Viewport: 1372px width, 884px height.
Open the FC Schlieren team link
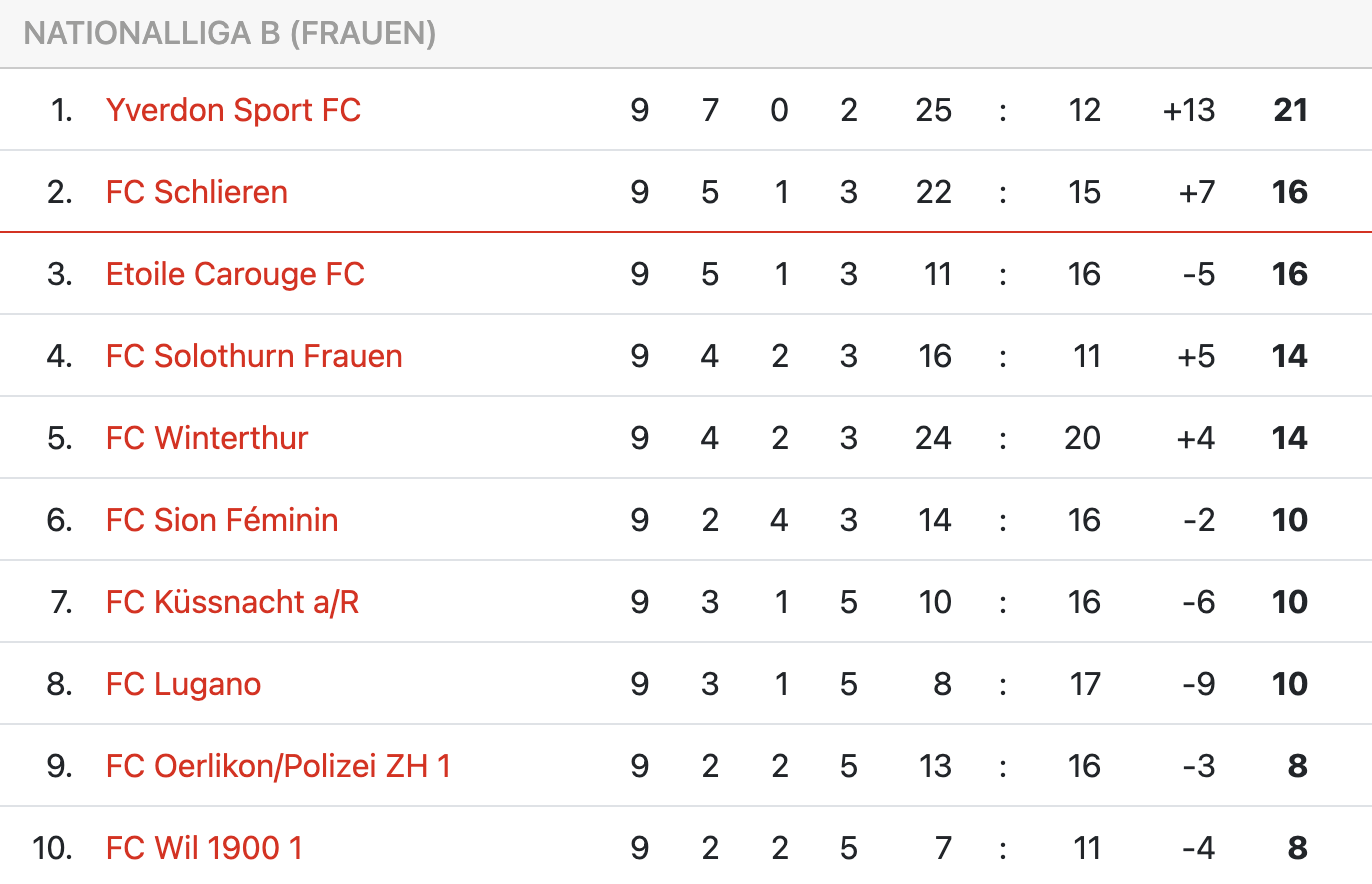(x=197, y=192)
